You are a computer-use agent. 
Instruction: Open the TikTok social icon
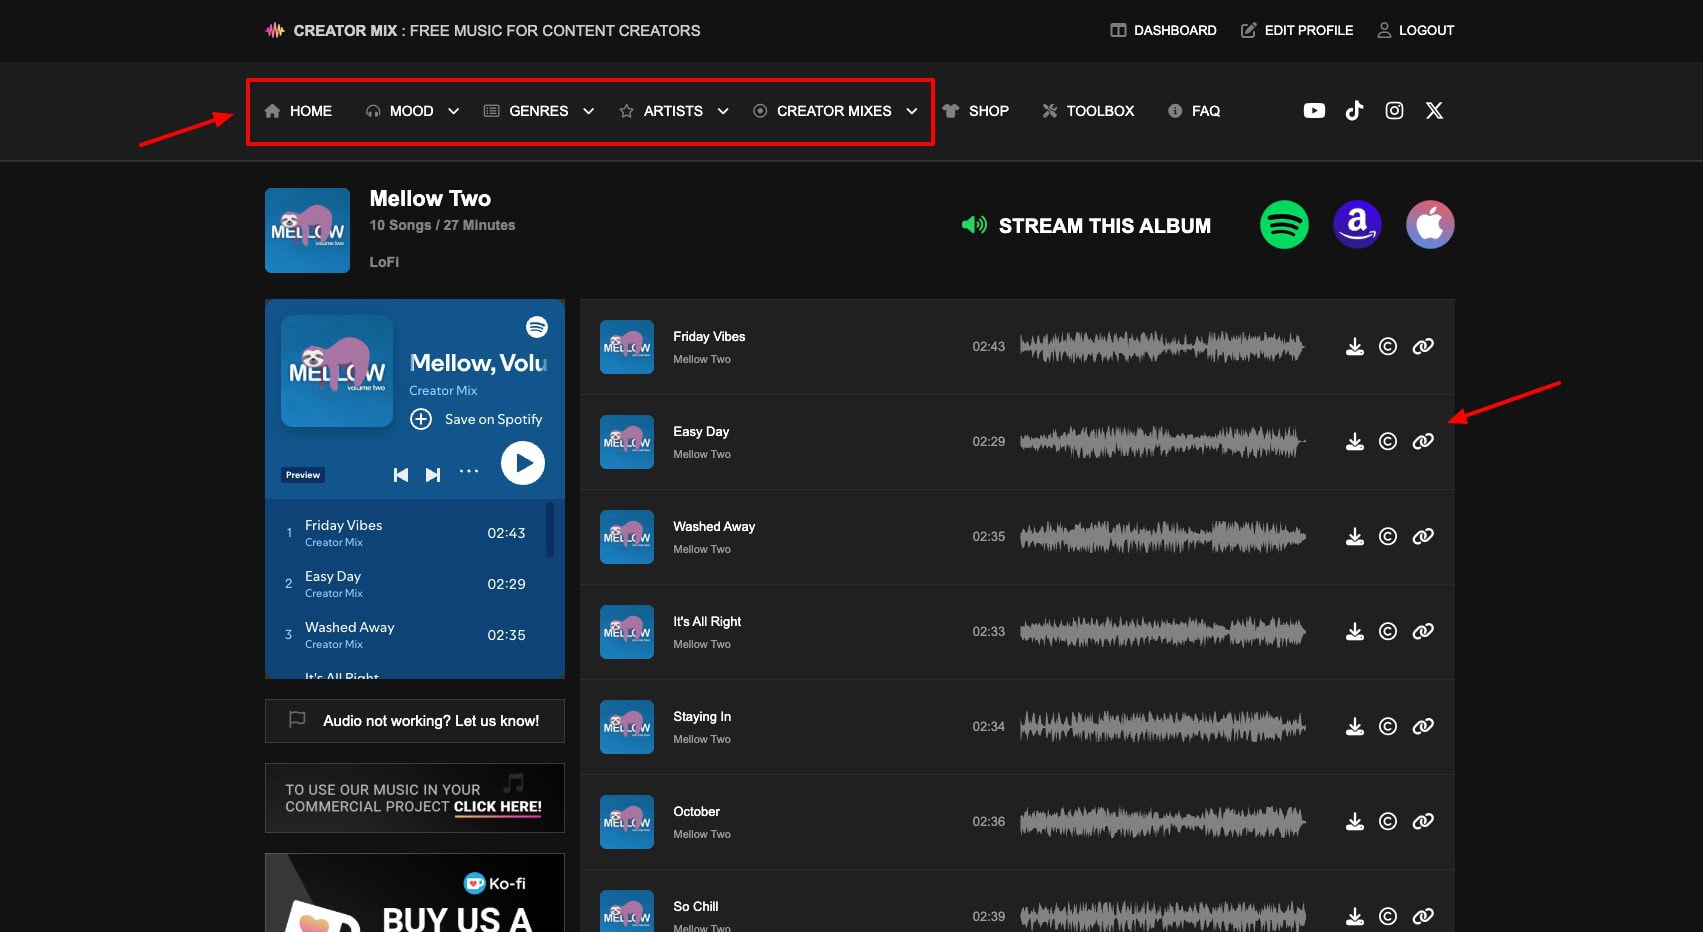point(1354,111)
